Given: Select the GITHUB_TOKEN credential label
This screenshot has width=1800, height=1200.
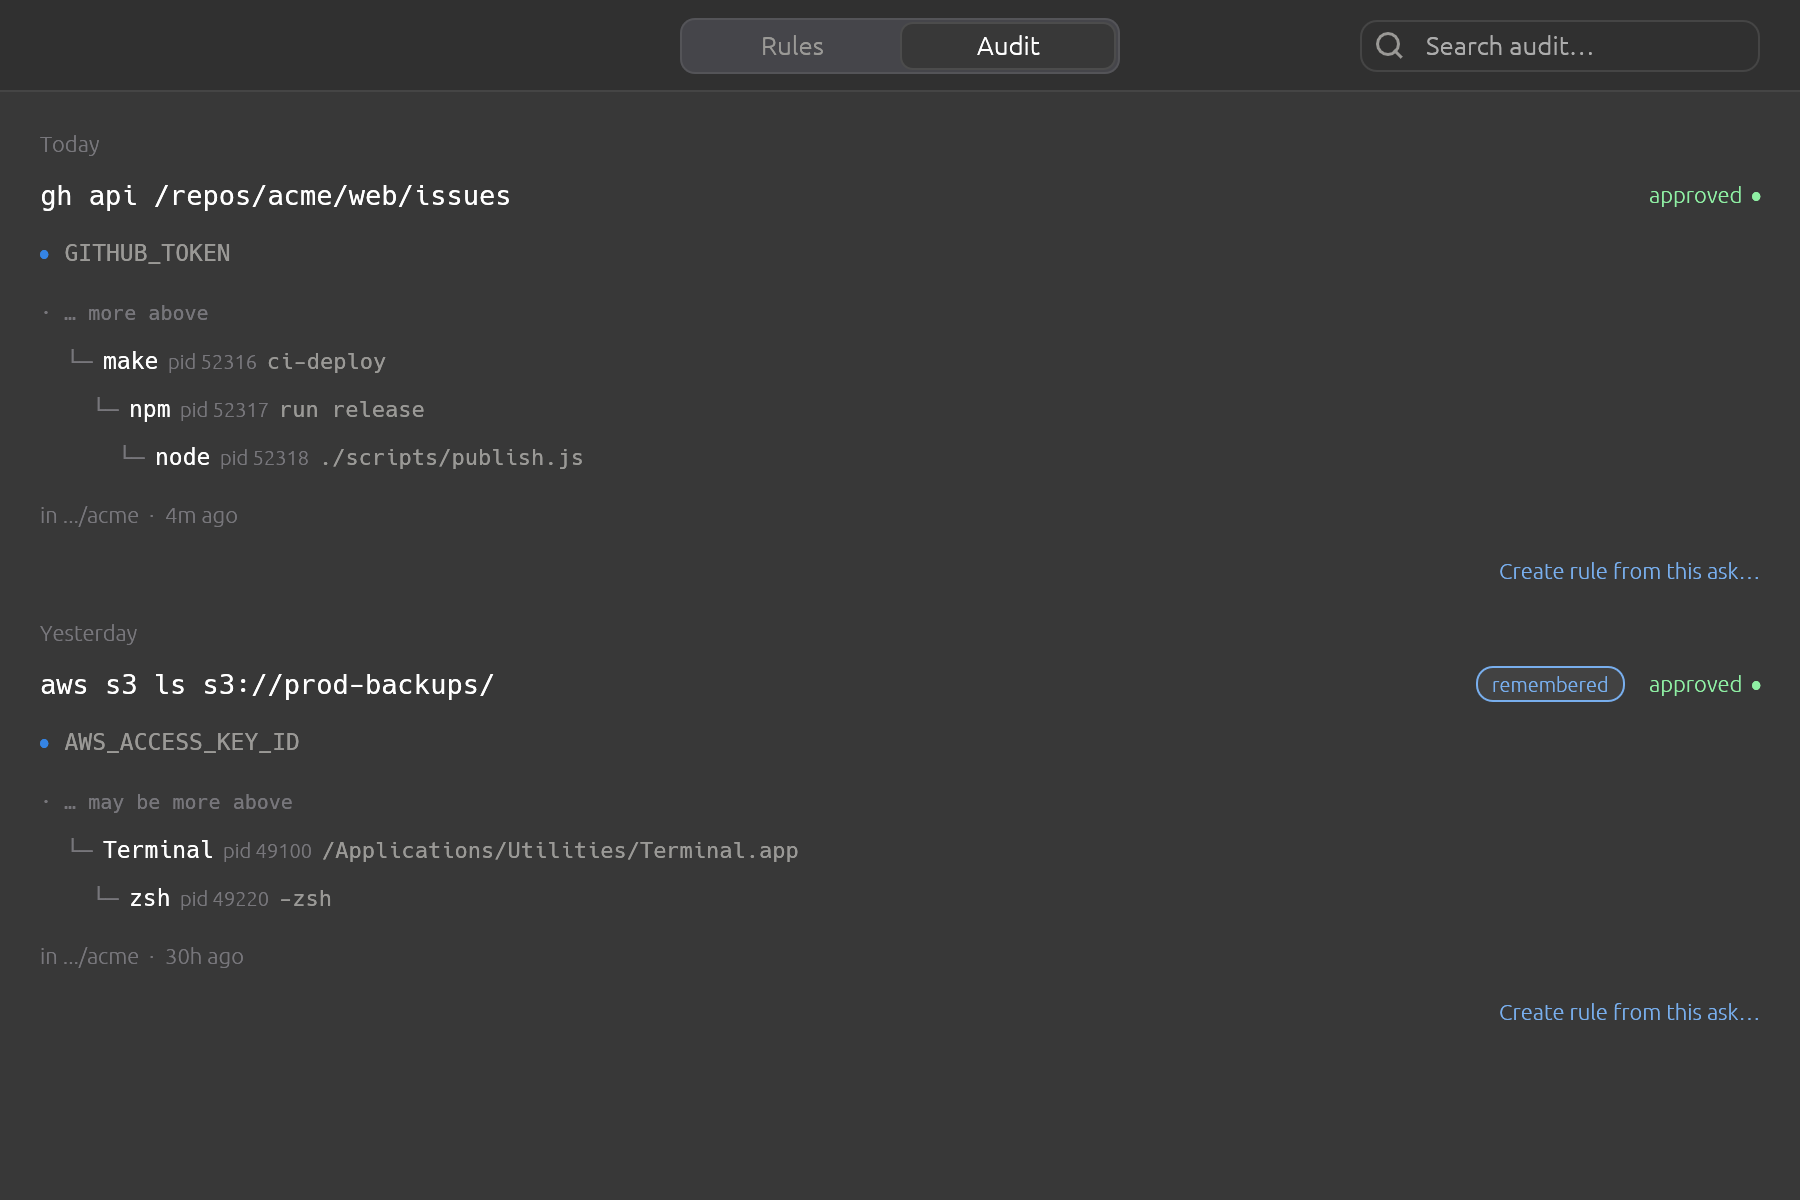Looking at the screenshot, I should (x=147, y=253).
